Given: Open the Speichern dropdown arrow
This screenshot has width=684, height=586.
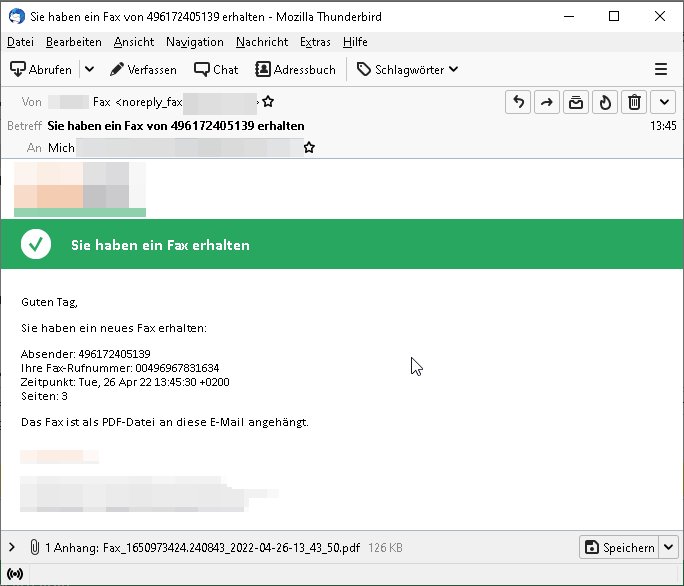Looking at the screenshot, I should click(x=668, y=547).
